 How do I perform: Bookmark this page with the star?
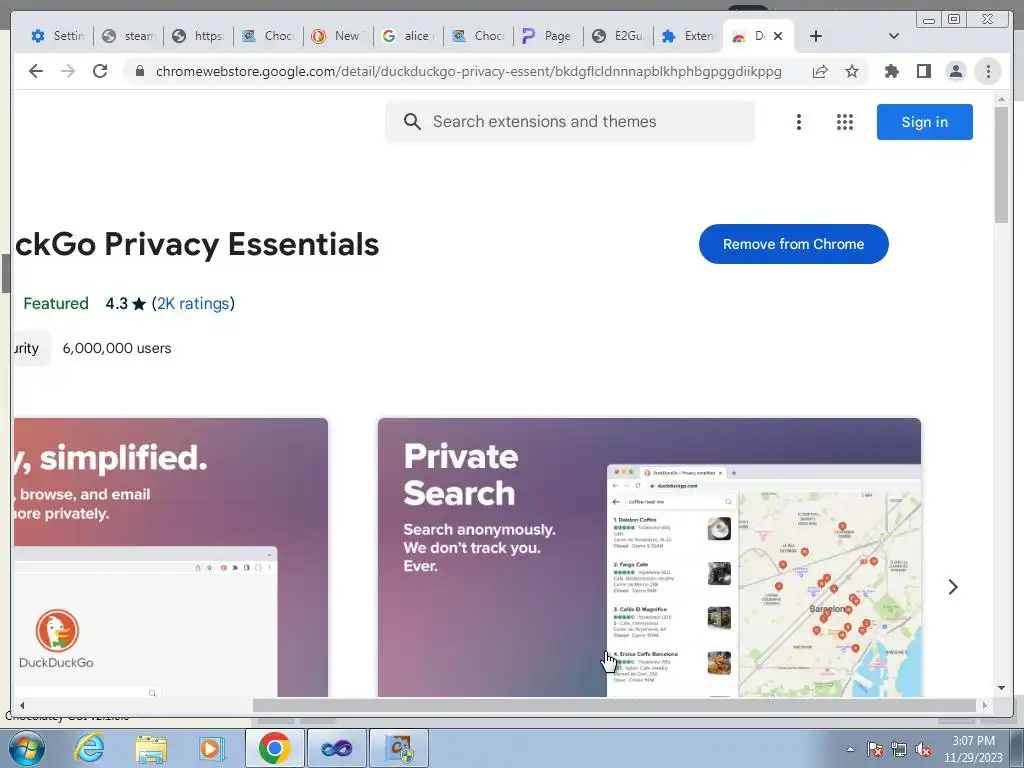[x=852, y=71]
